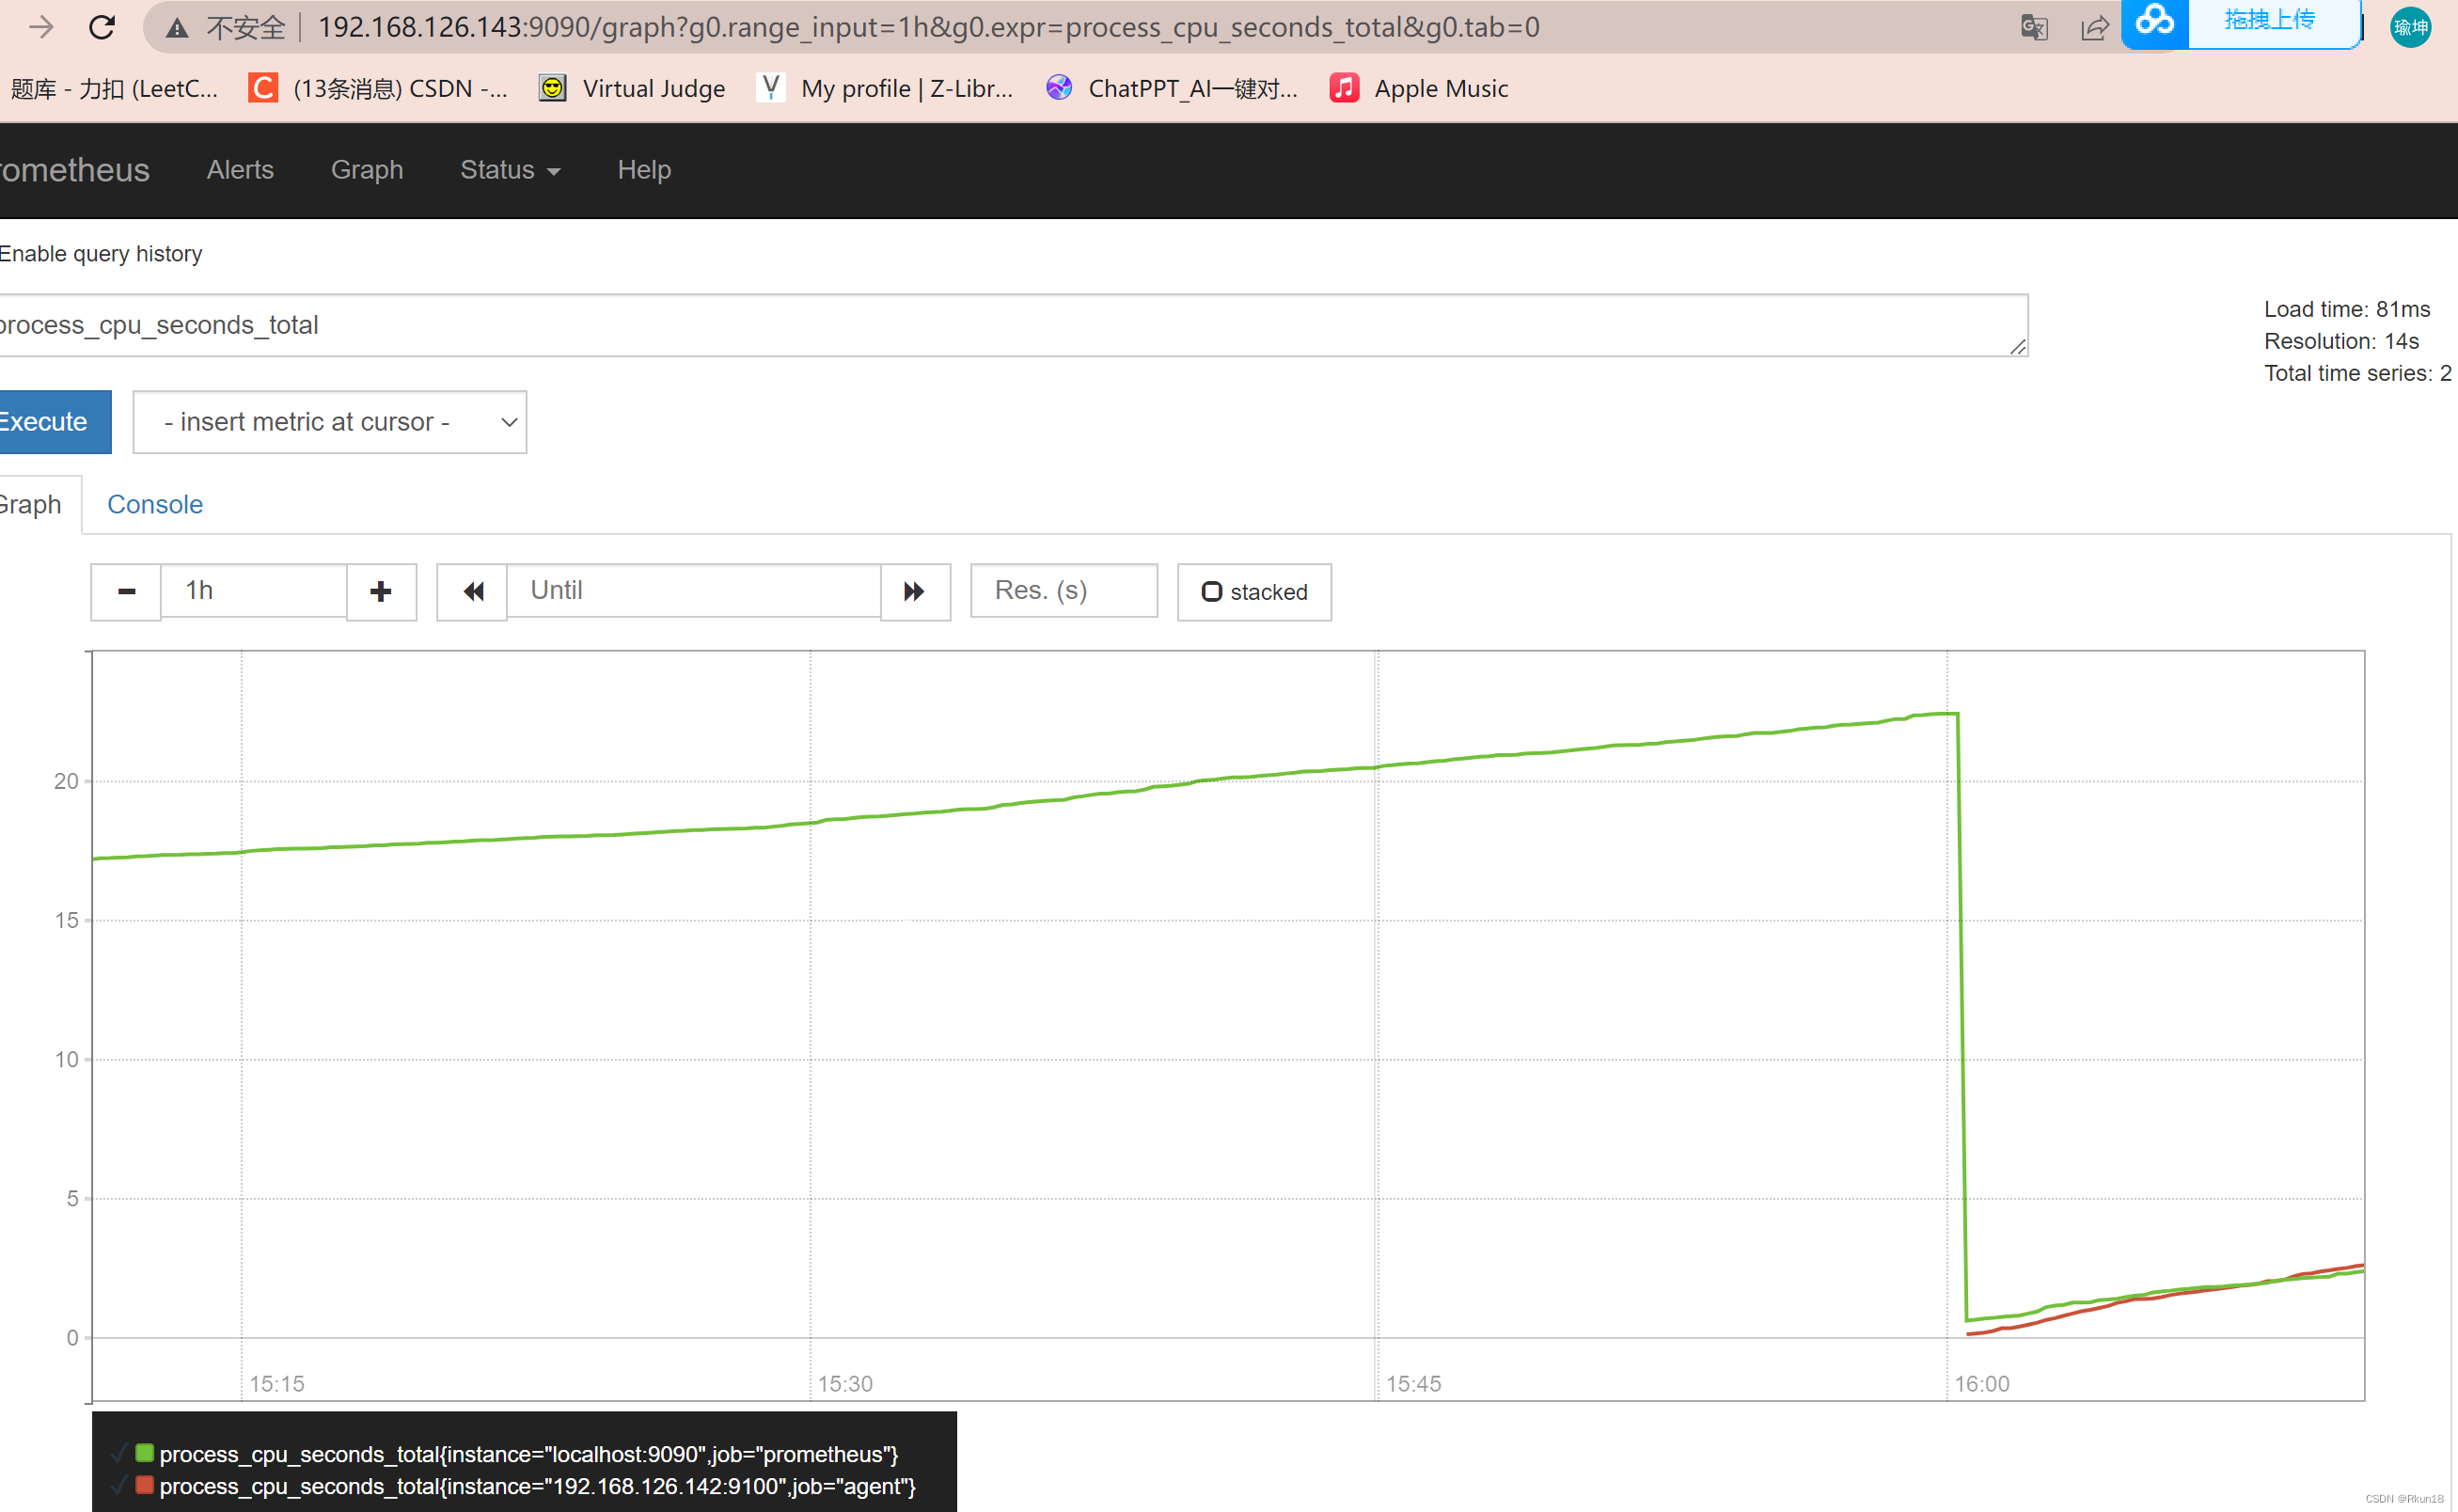Toggle the agent series checkmark in legend
The width and height of the screenshot is (2458, 1512).
pos(119,1485)
